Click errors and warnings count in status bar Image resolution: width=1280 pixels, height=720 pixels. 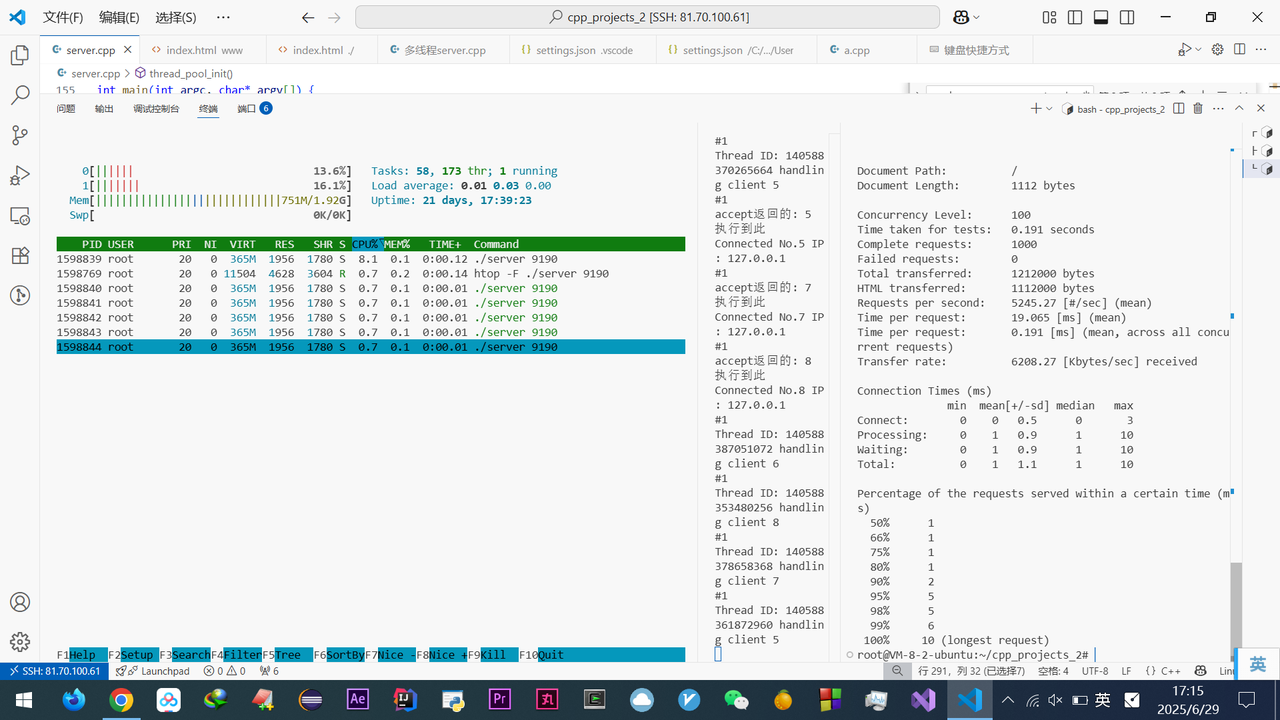(x=224, y=671)
